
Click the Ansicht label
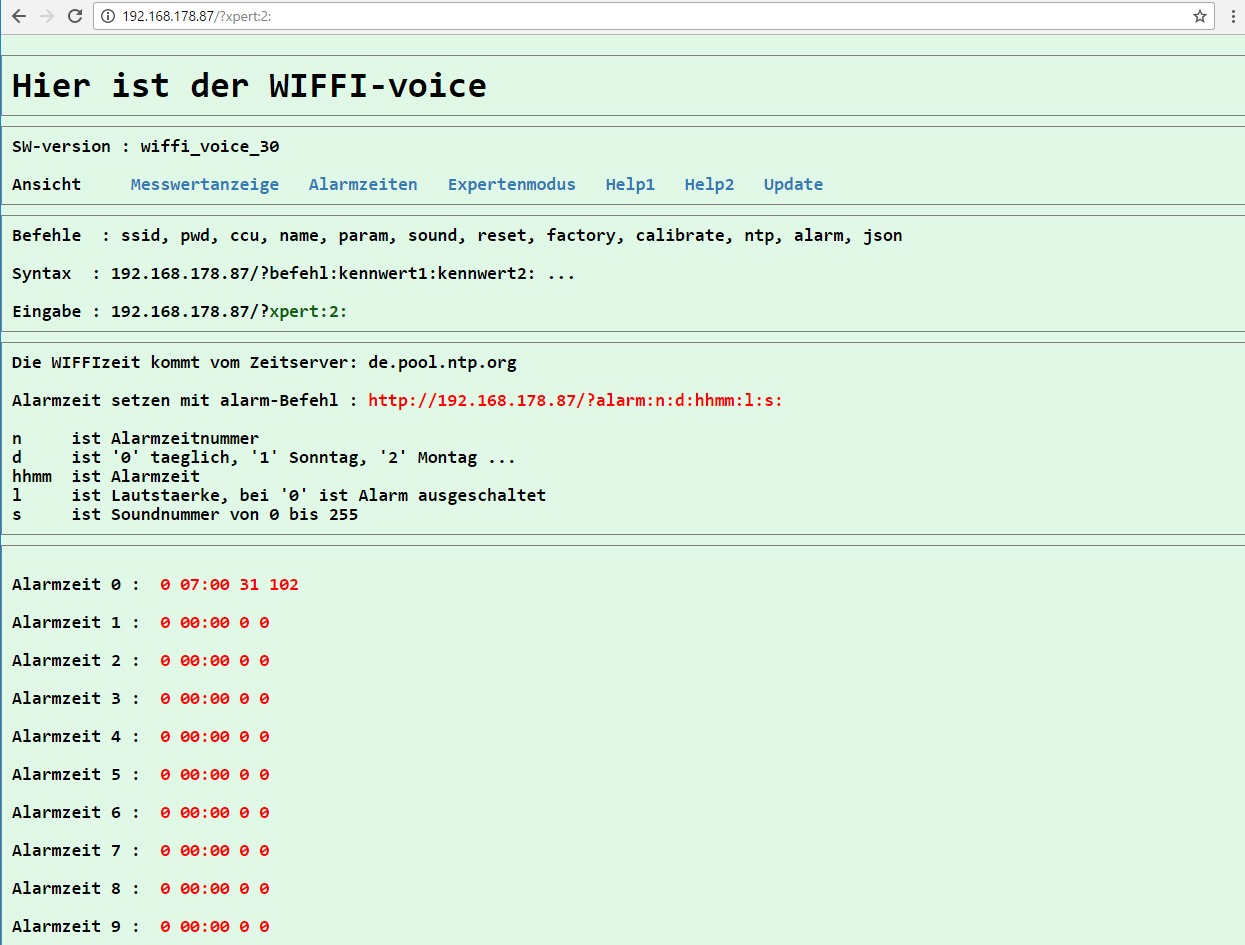pos(46,184)
